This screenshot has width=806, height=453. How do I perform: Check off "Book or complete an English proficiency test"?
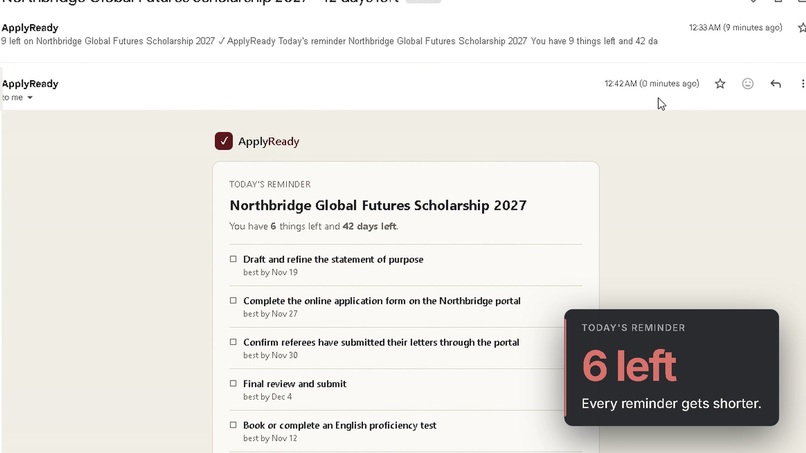pyautogui.click(x=233, y=425)
